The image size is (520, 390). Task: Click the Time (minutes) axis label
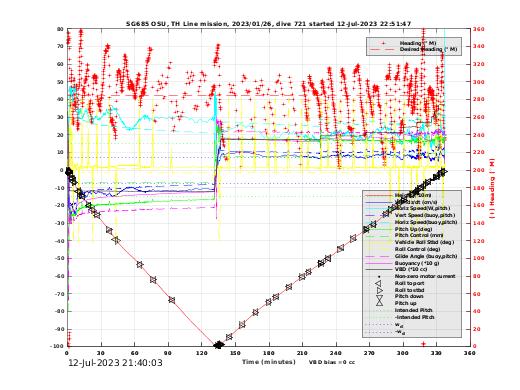tap(269, 362)
